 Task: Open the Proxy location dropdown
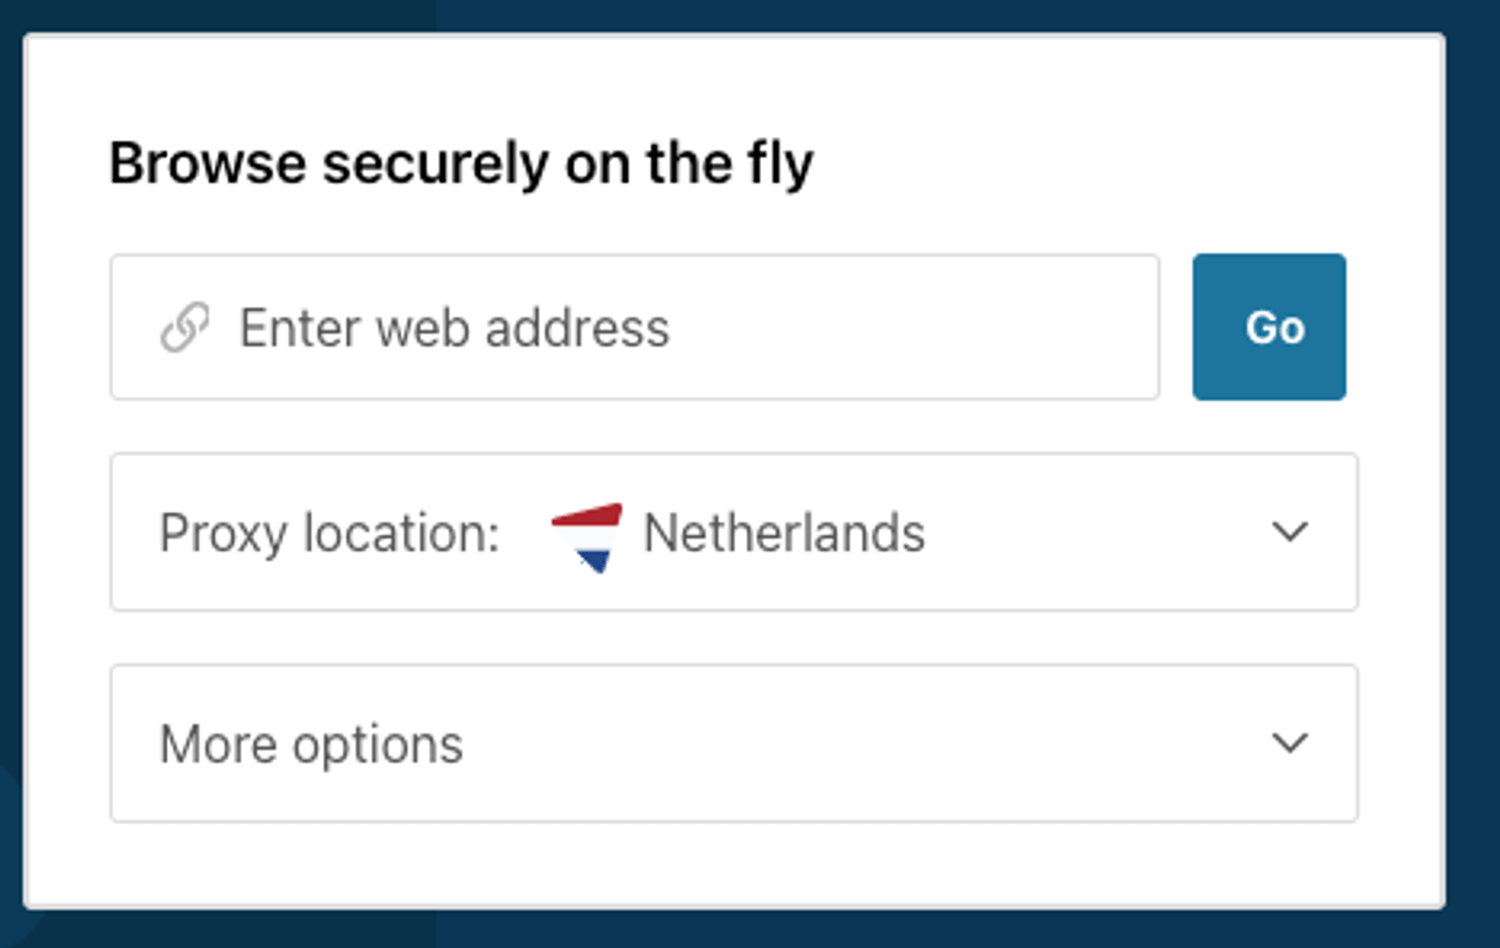coord(734,532)
